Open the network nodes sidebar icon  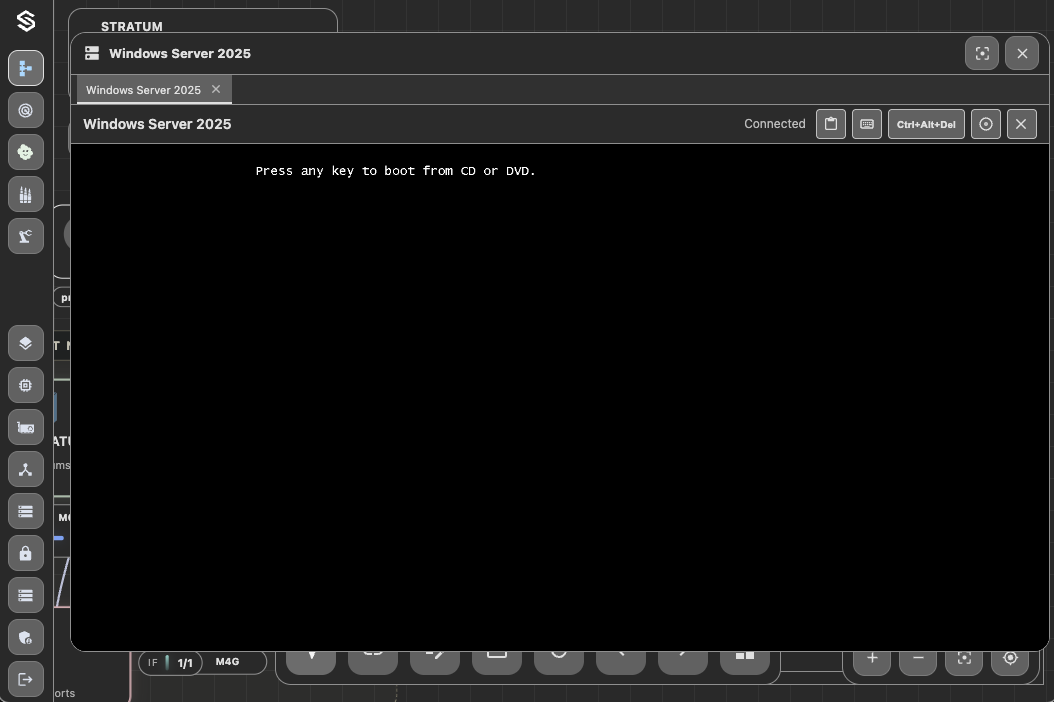coord(26,469)
